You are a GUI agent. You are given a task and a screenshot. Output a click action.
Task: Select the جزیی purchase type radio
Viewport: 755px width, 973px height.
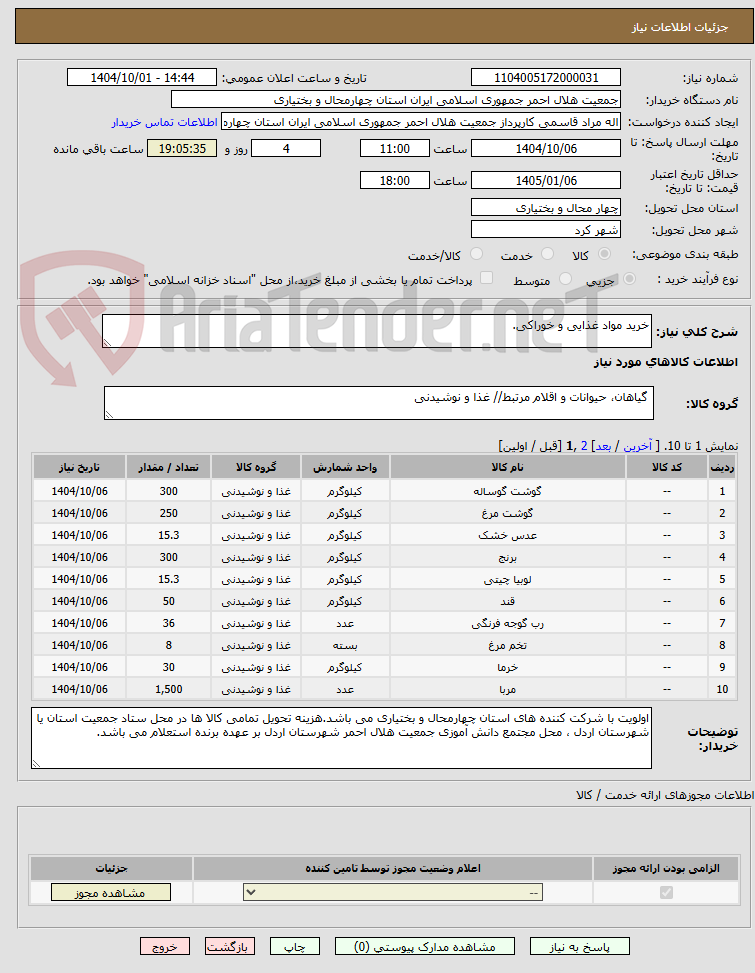[629, 279]
